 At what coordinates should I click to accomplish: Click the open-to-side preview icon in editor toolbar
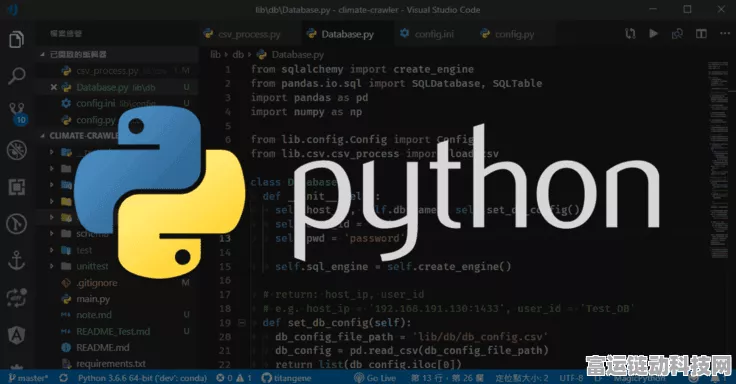(x=677, y=34)
